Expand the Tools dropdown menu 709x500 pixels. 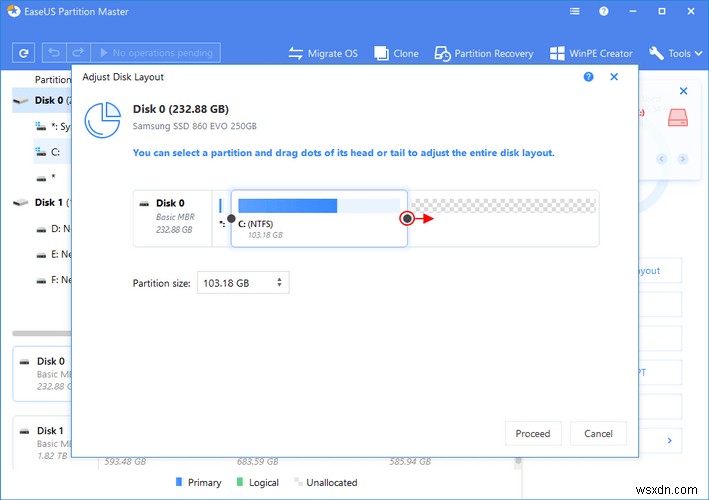676,53
